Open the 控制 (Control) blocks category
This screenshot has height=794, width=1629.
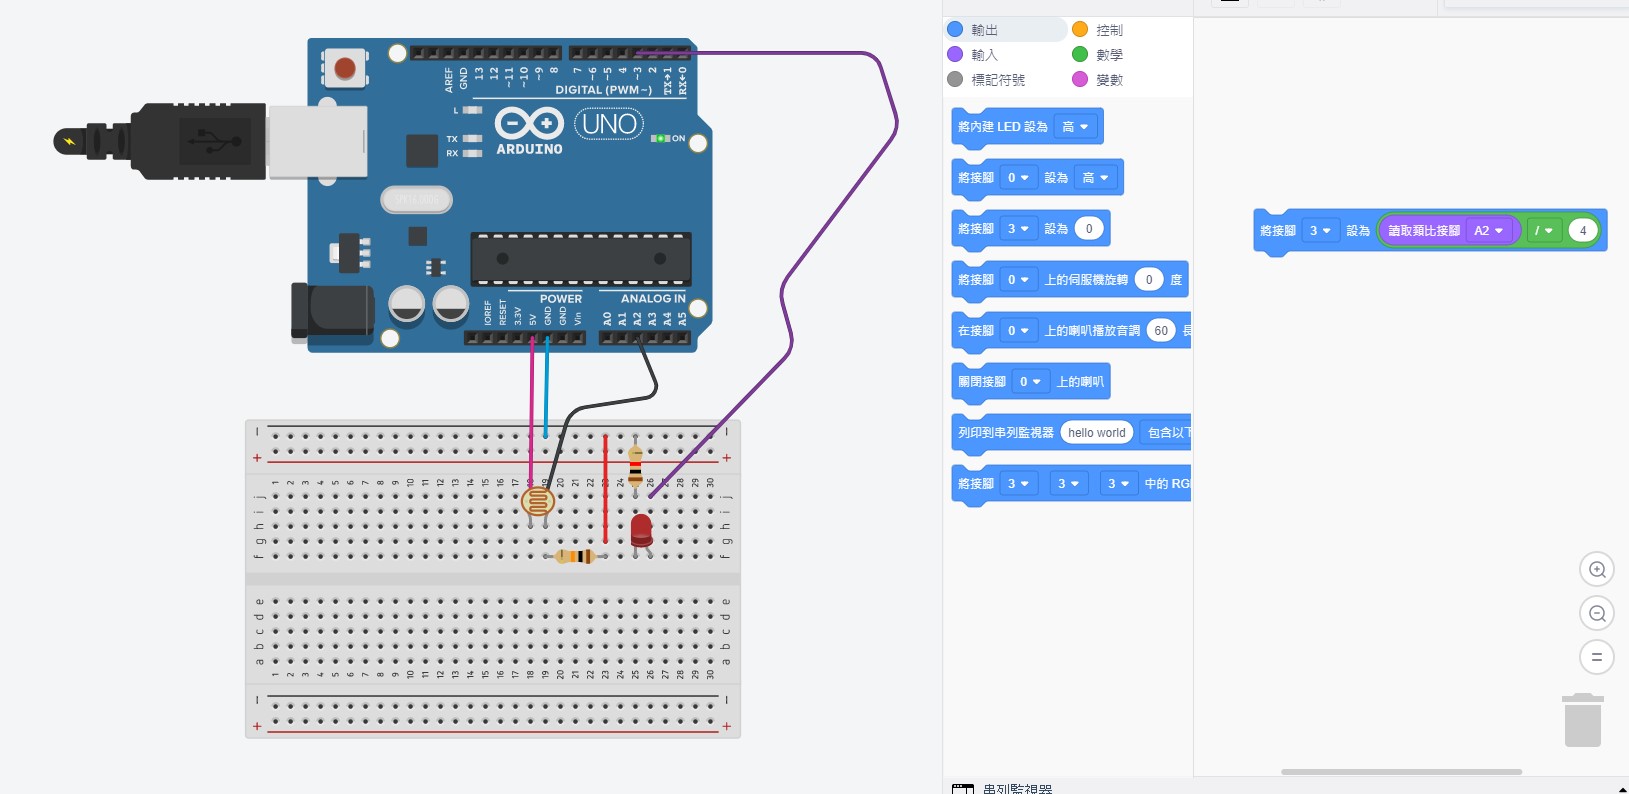pyautogui.click(x=1109, y=30)
